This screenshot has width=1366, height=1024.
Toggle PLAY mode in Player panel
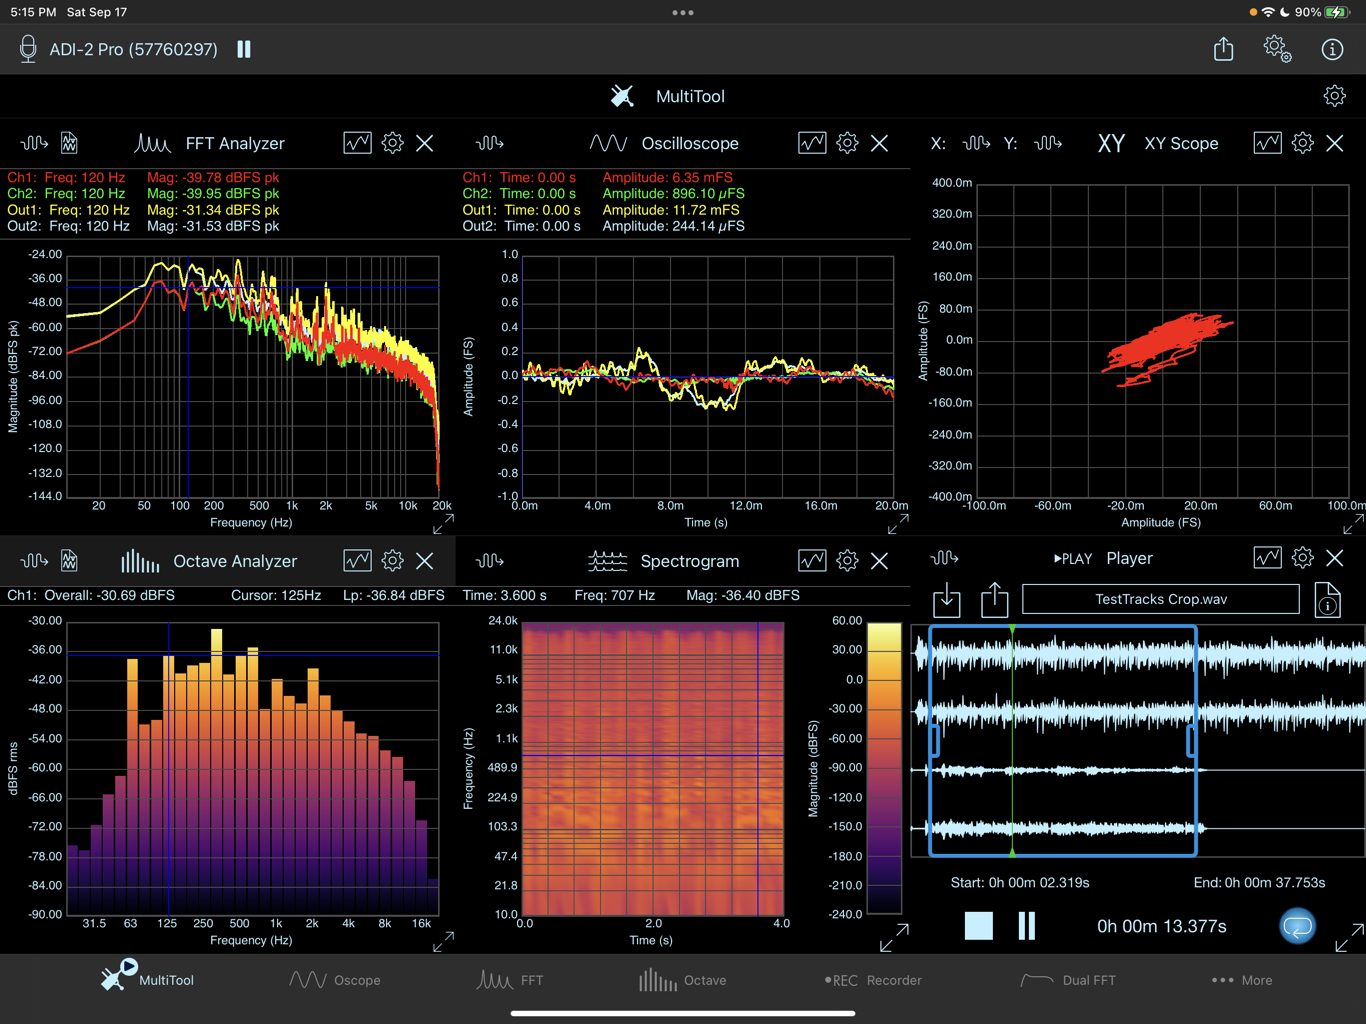pyautogui.click(x=1072, y=559)
